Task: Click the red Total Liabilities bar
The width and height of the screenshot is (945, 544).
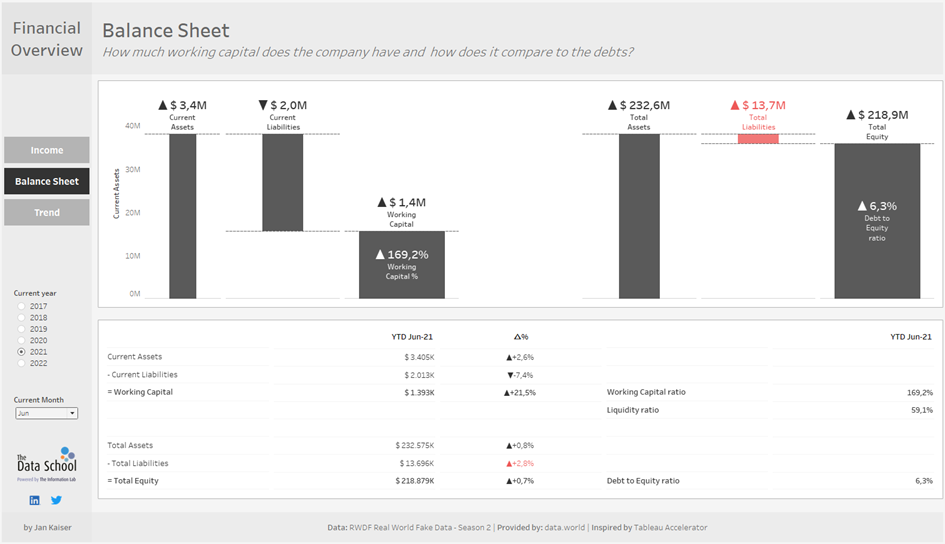Action: pyautogui.click(x=758, y=139)
